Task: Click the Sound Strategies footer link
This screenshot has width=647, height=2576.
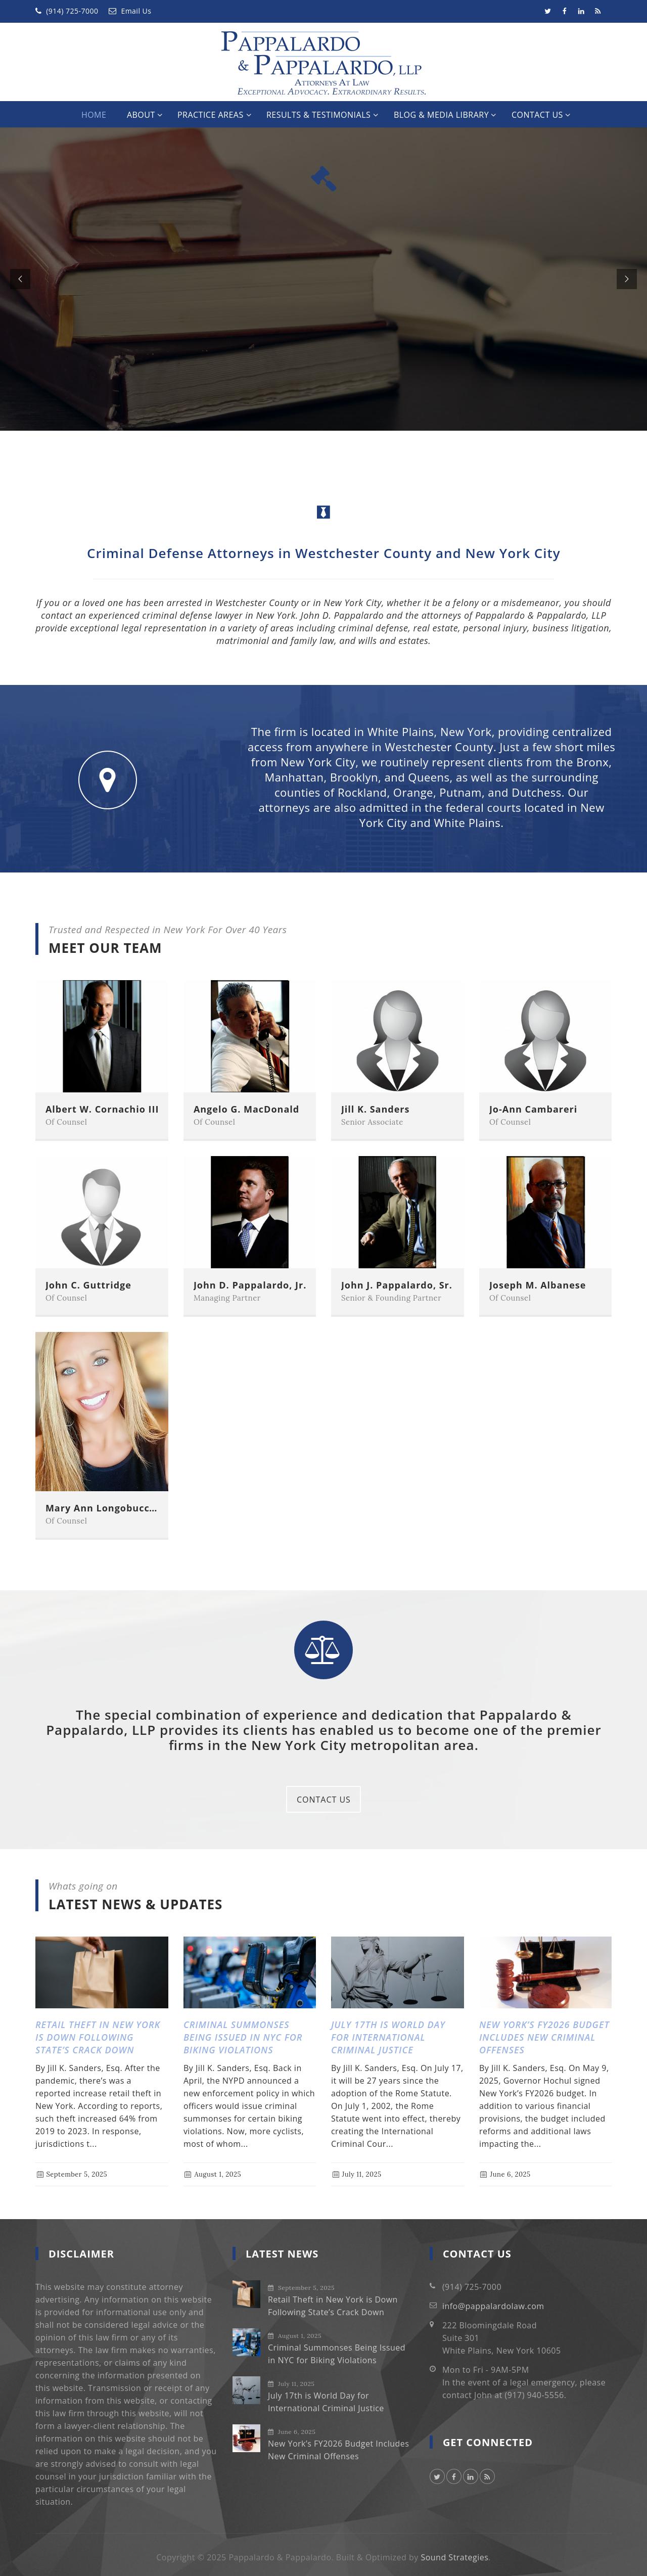Action: pos(454,2557)
